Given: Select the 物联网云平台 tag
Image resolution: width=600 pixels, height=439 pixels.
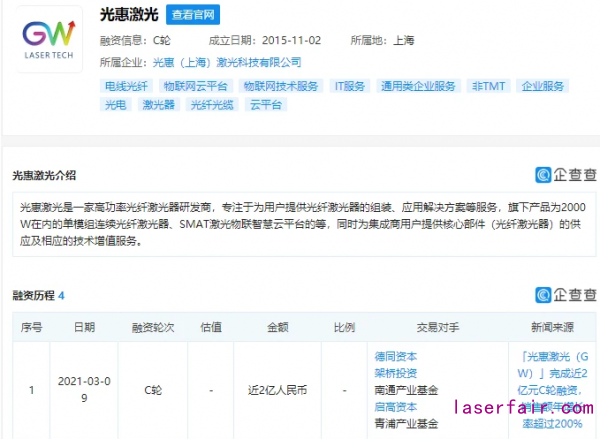Looking at the screenshot, I should click(195, 87).
